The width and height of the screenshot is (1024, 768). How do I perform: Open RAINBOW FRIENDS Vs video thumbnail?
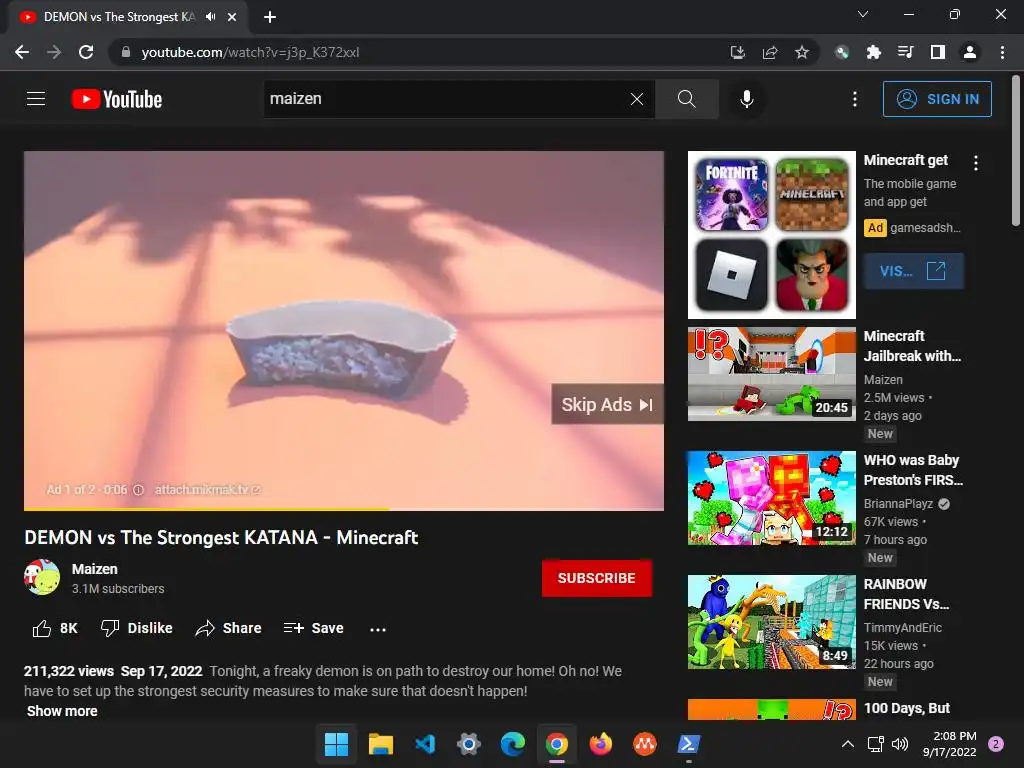tap(771, 622)
